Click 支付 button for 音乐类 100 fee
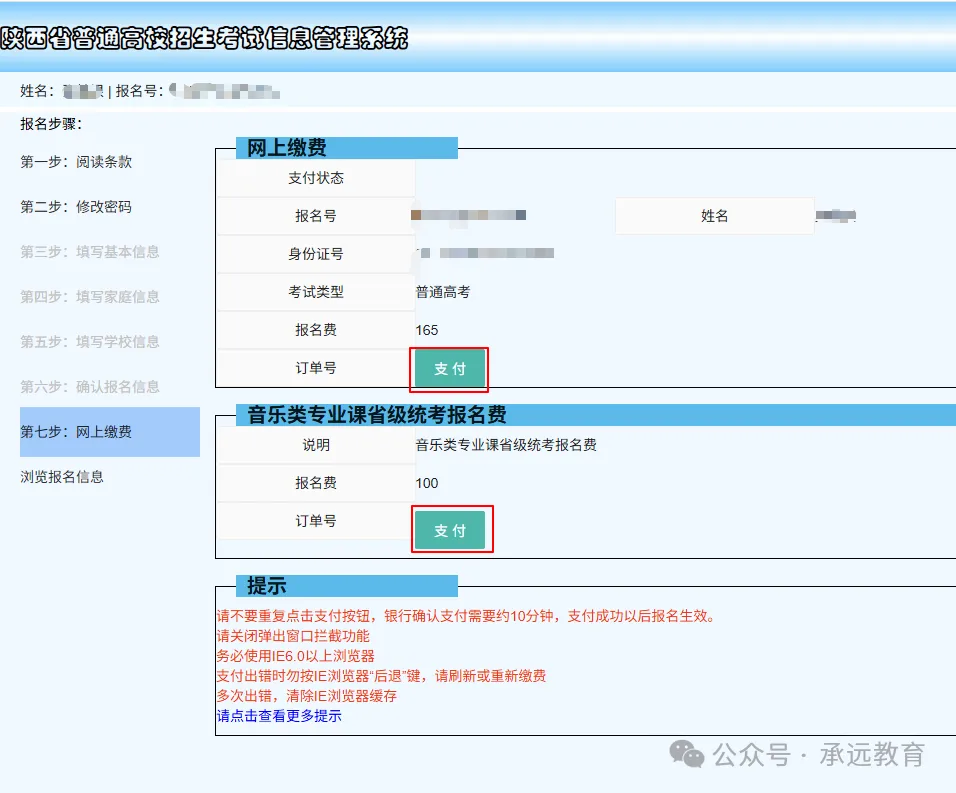This screenshot has width=956, height=793. click(450, 530)
